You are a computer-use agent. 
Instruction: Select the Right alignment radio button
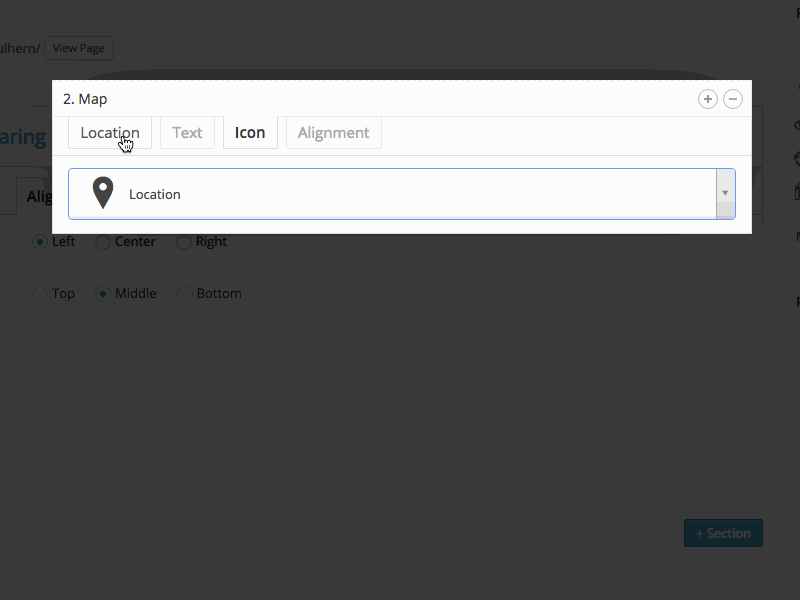(x=184, y=242)
